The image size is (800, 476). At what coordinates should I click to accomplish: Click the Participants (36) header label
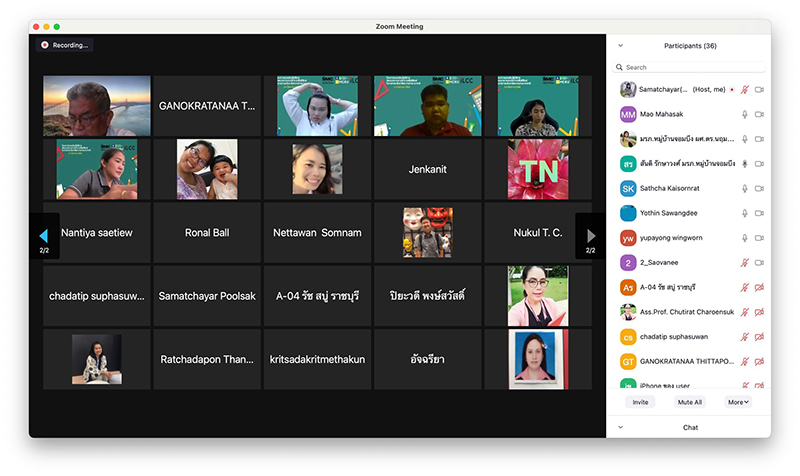click(x=690, y=46)
